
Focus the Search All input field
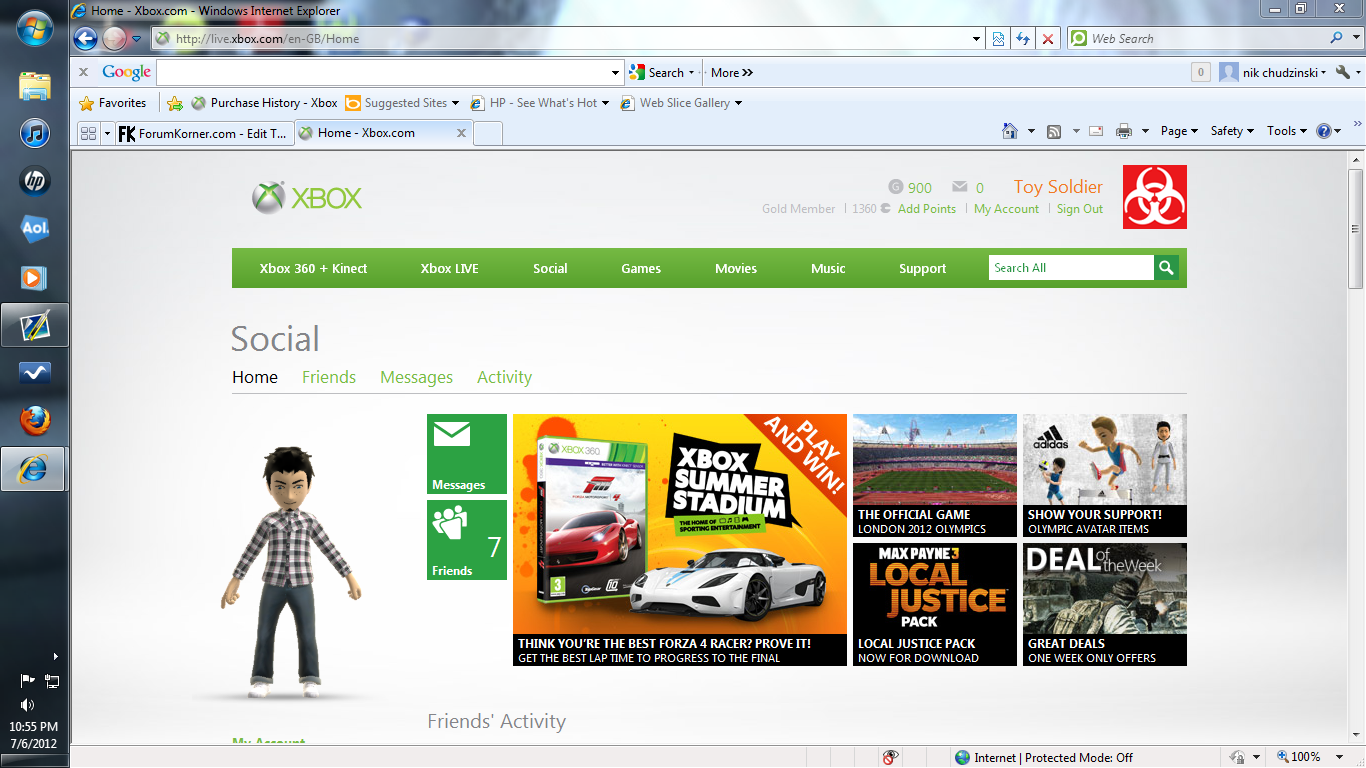point(1071,268)
